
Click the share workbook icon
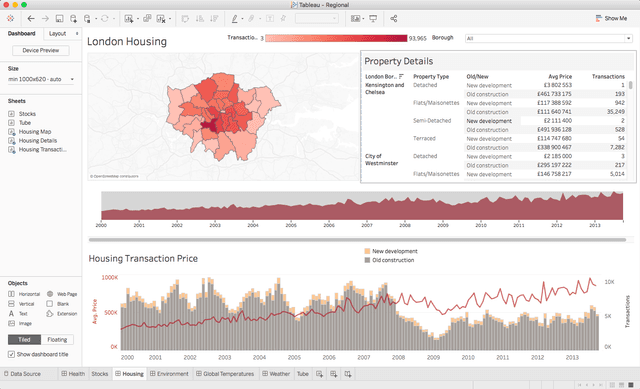point(393,18)
